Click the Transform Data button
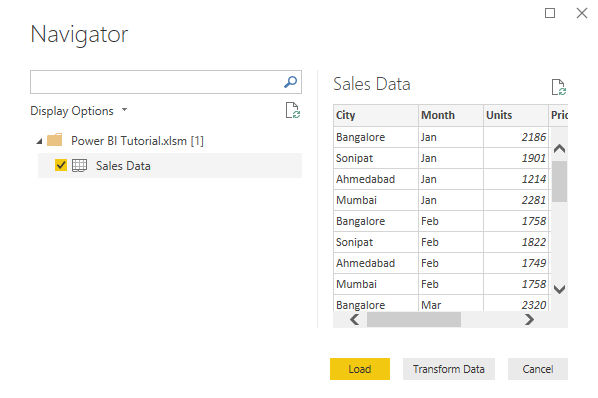This screenshot has width=598, height=398. coord(448,369)
